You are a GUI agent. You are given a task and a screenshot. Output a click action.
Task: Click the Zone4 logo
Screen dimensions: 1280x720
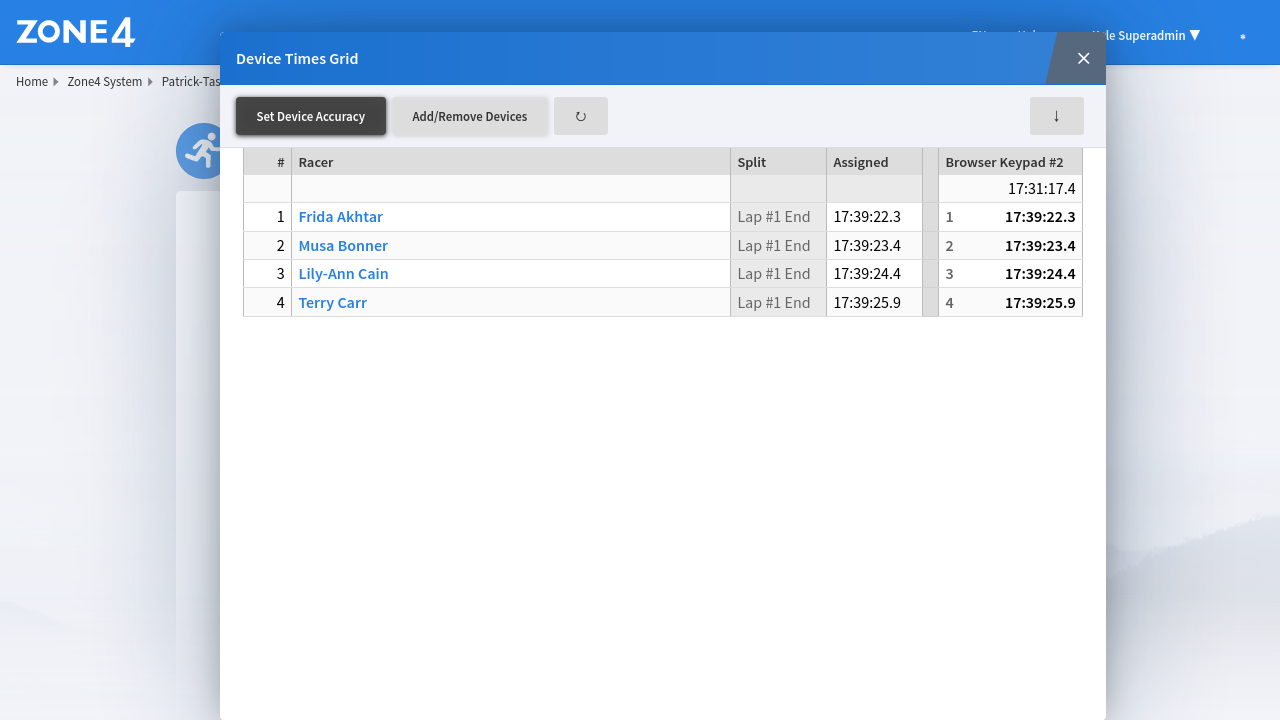tap(76, 32)
